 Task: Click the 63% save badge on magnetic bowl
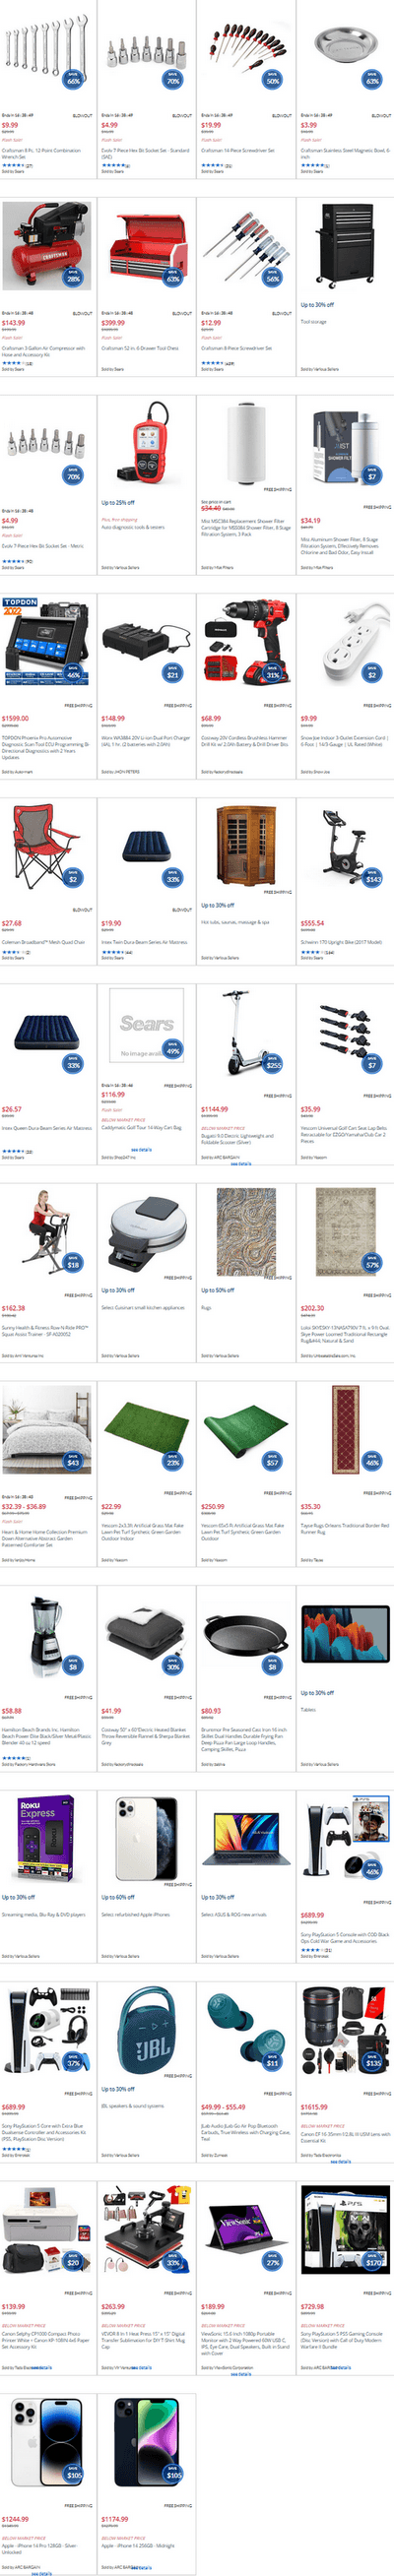coord(372,79)
